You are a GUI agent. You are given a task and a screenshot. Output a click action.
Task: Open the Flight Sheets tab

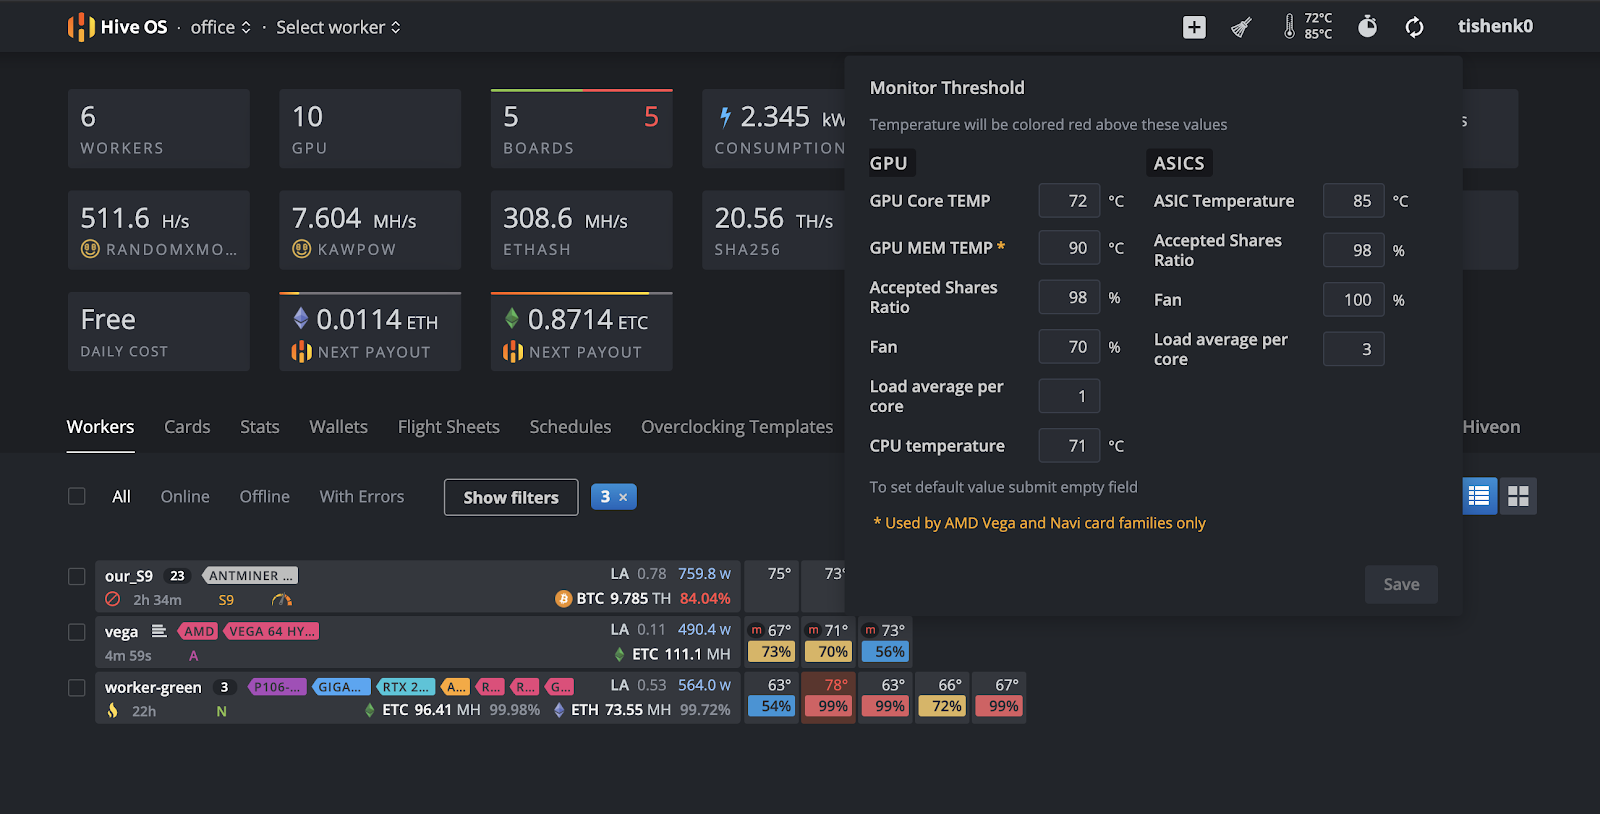449,427
